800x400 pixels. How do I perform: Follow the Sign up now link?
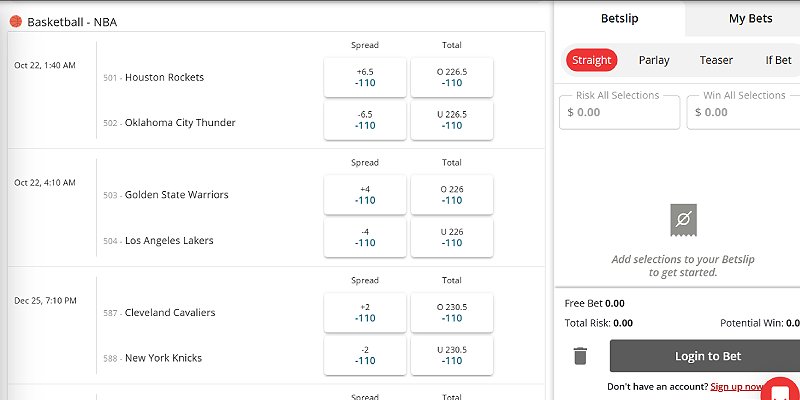click(x=737, y=387)
